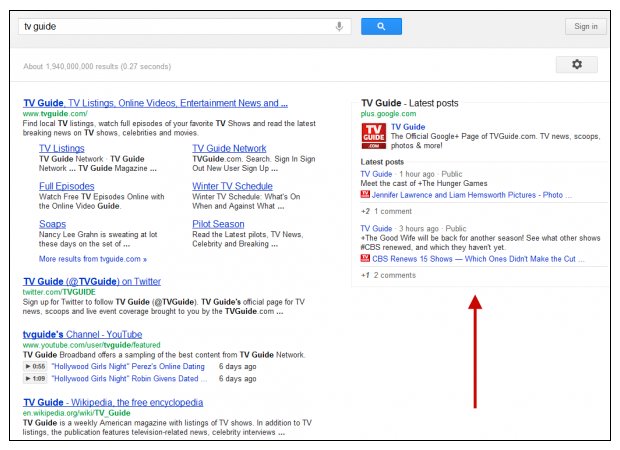Image resolution: width=620 pixels, height=450 pixels.
Task: Click the www.youtube.com/user/tvguide/featured URL
Action: (x=91, y=345)
